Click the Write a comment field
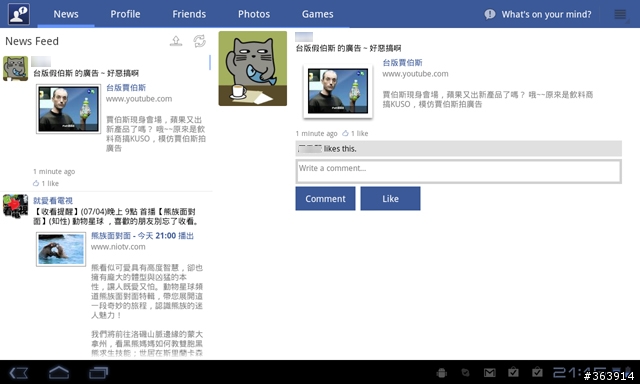Screen dimensions: 640x384 point(458,171)
